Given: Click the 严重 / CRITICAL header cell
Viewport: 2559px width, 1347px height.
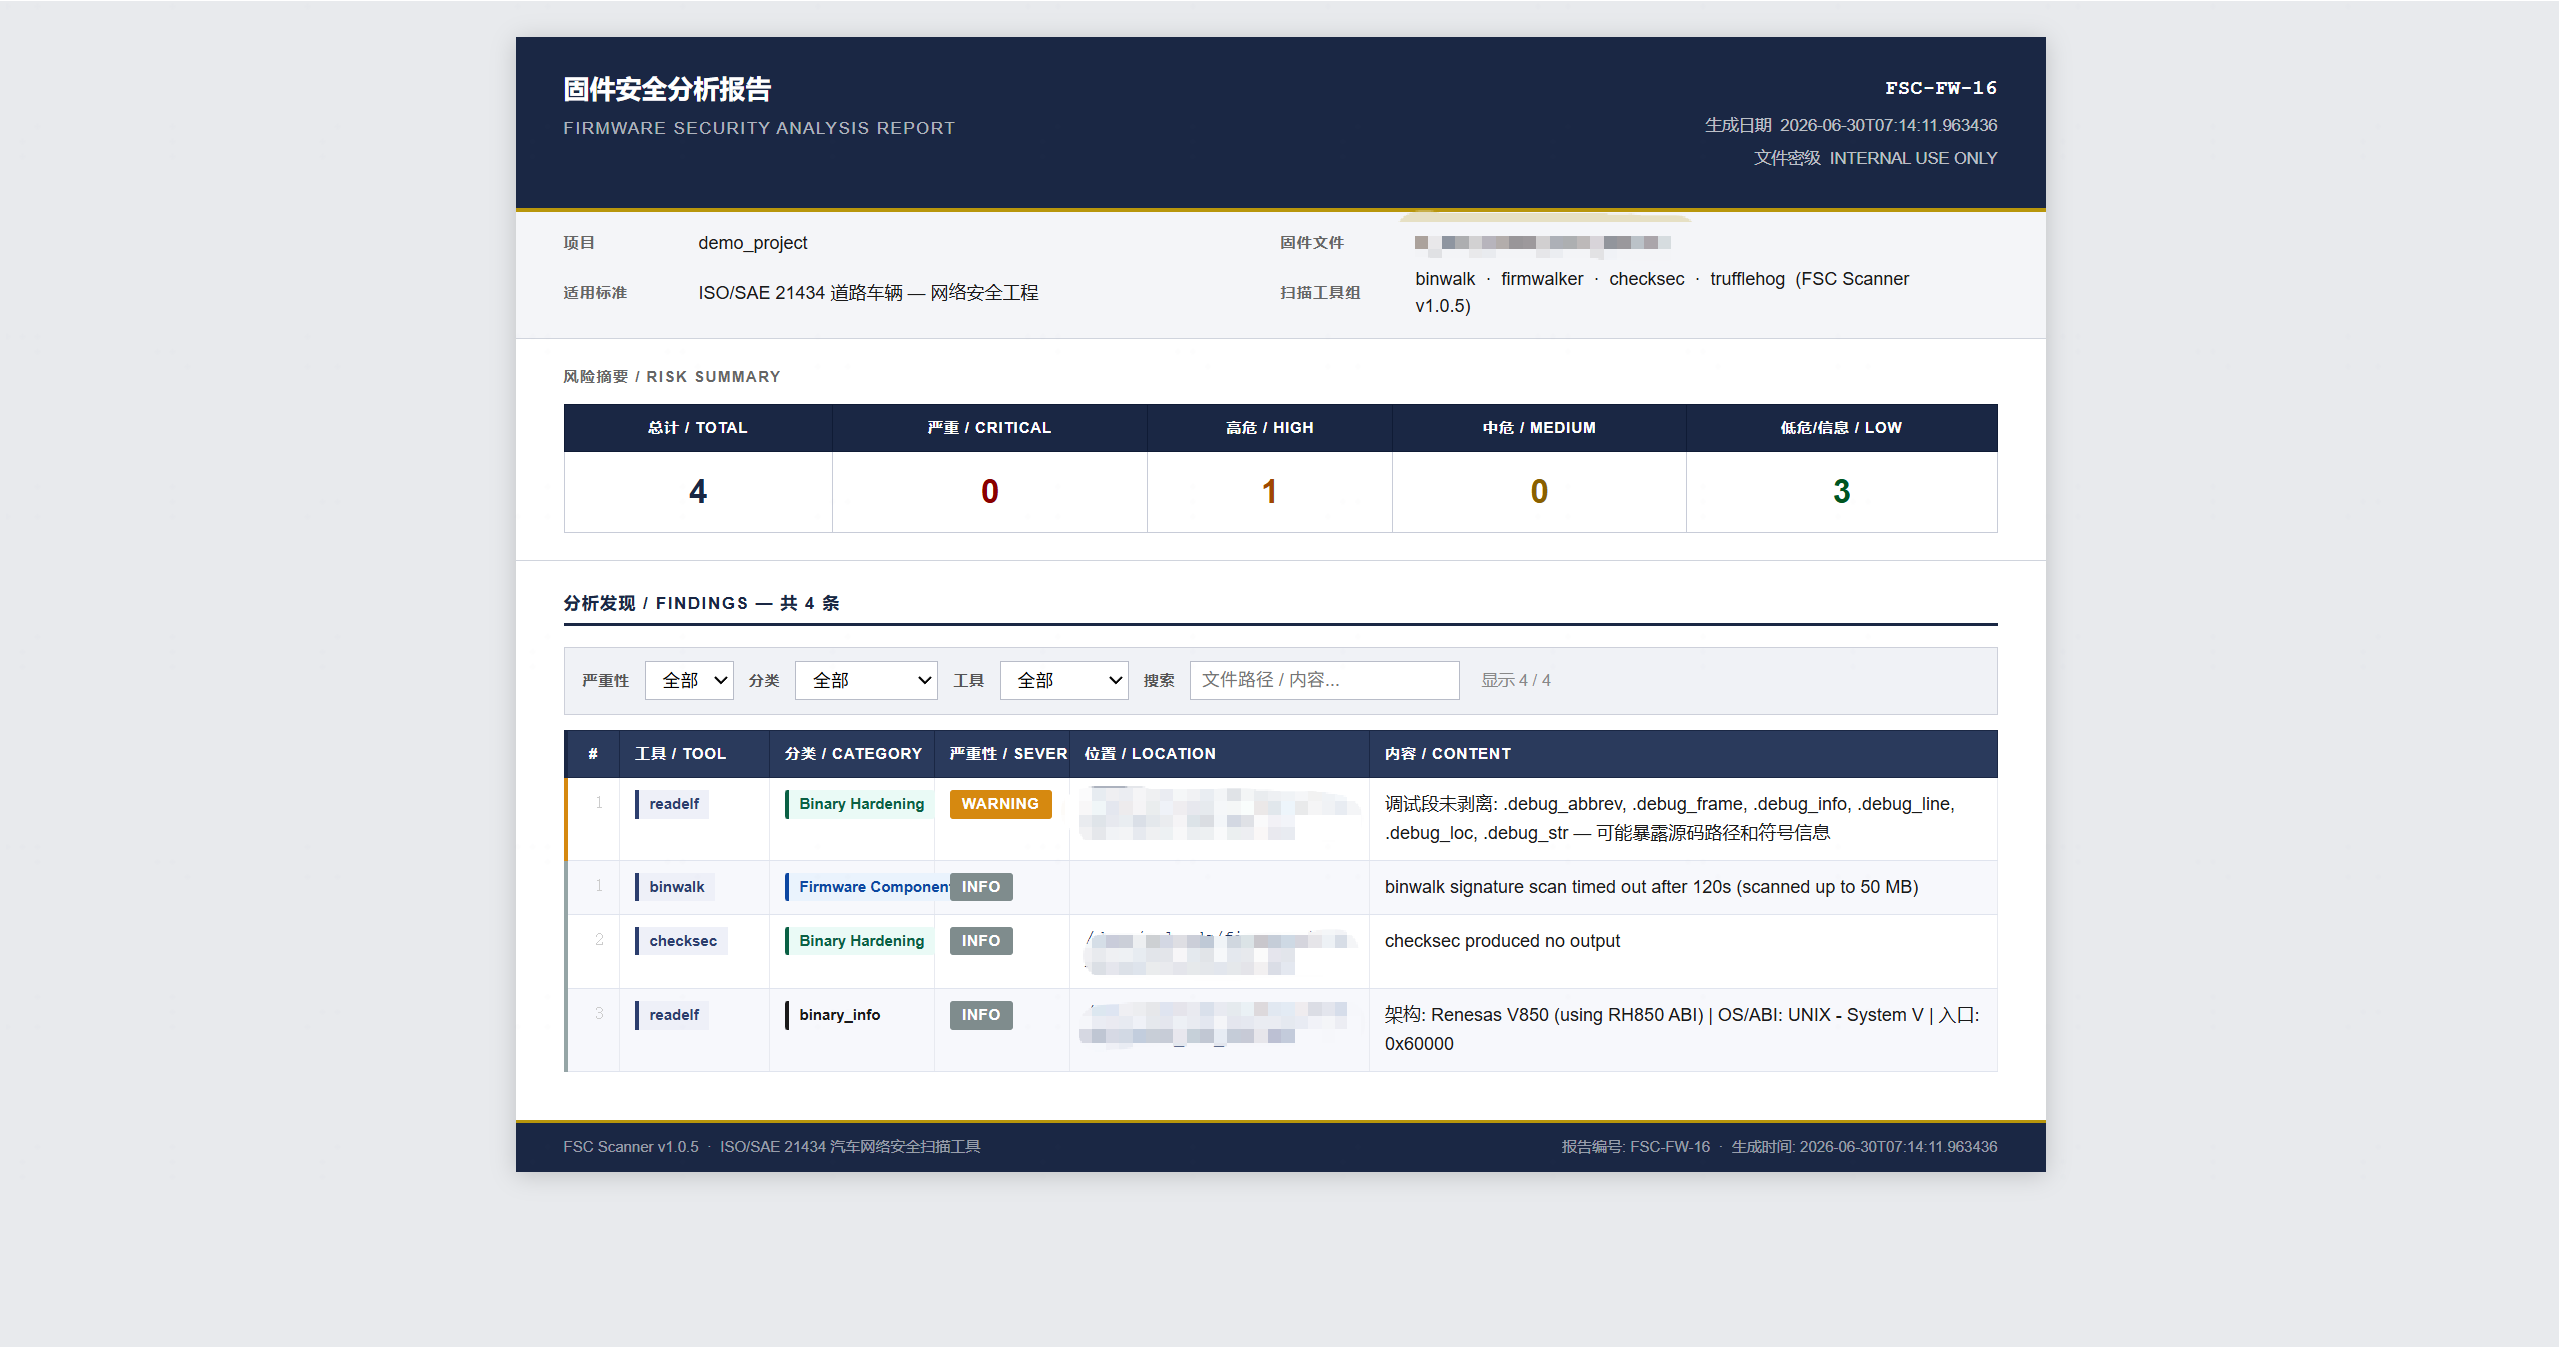Looking at the screenshot, I should click(989, 428).
